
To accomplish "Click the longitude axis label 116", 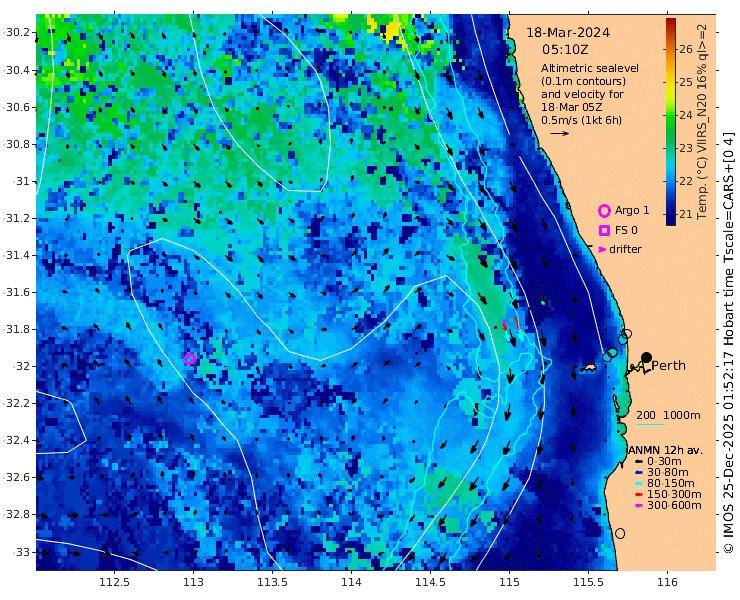I will [x=667, y=583].
